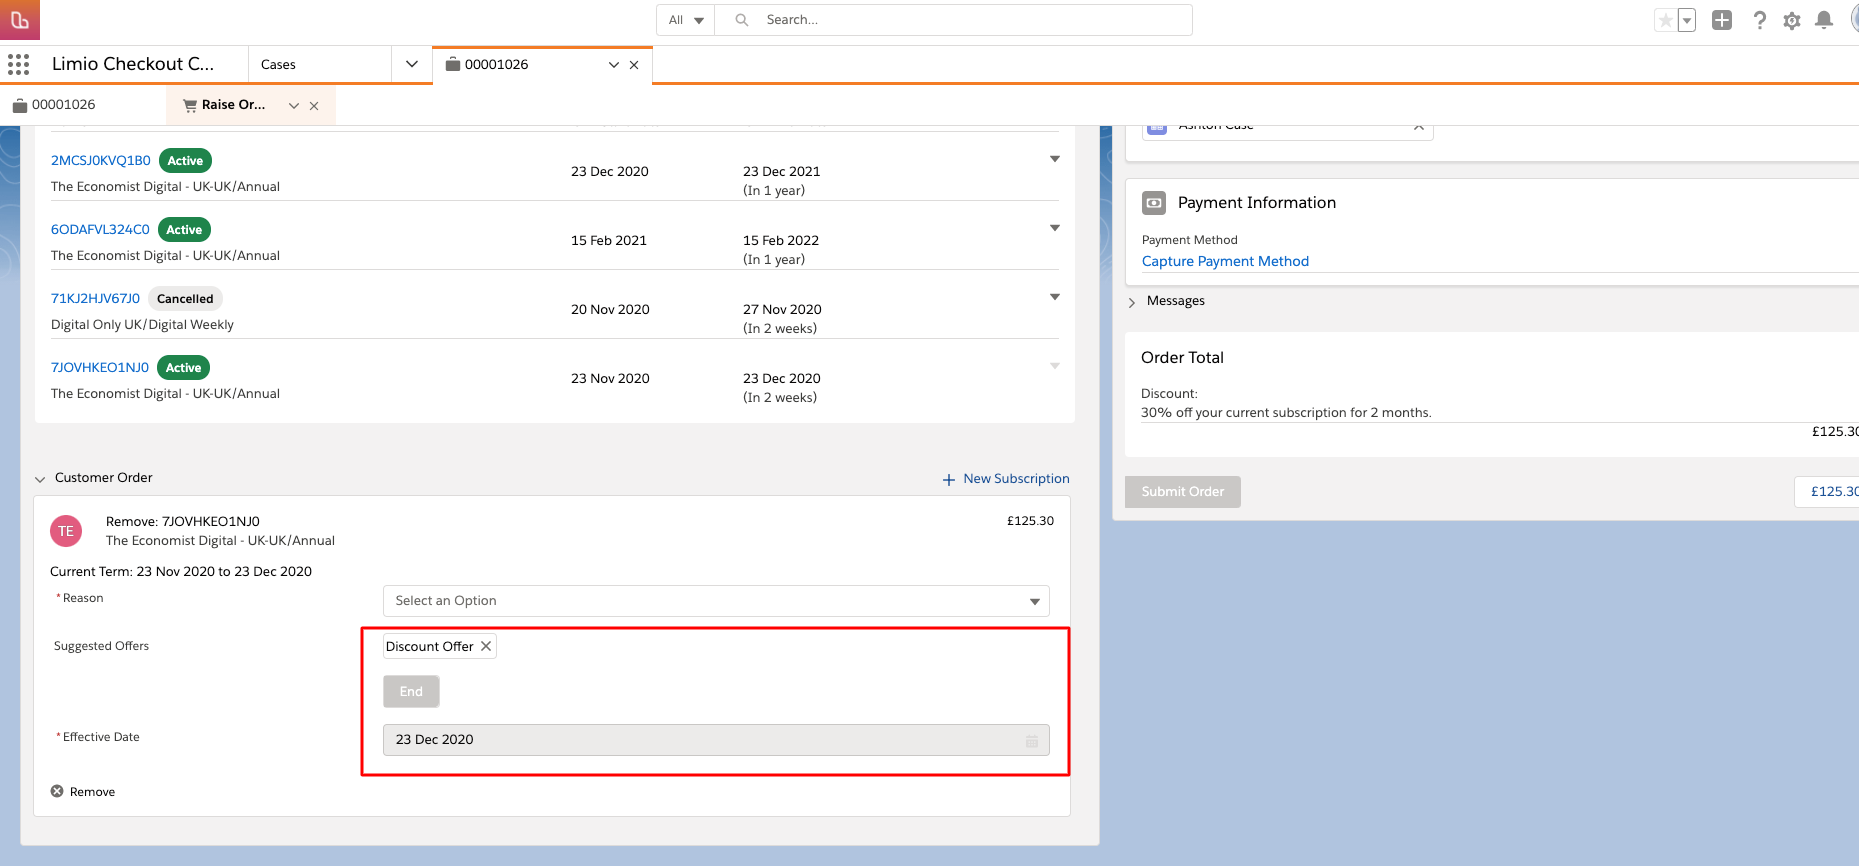Click the Order Total heading
This screenshot has width=1859, height=866.
tap(1182, 357)
